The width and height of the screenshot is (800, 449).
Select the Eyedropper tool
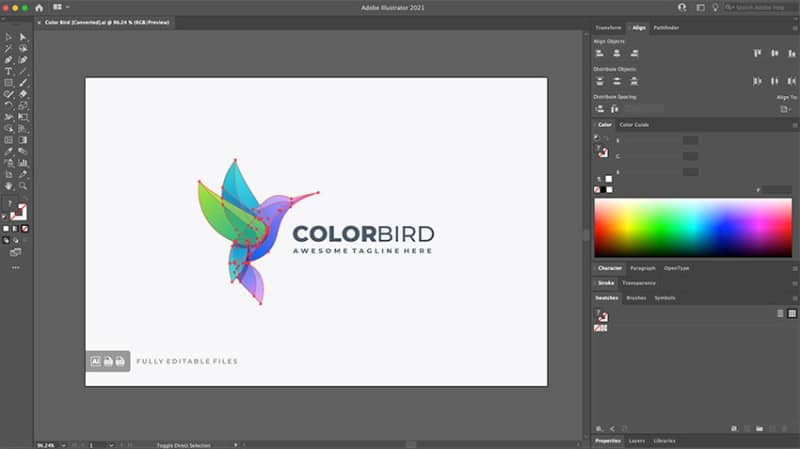tap(8, 152)
